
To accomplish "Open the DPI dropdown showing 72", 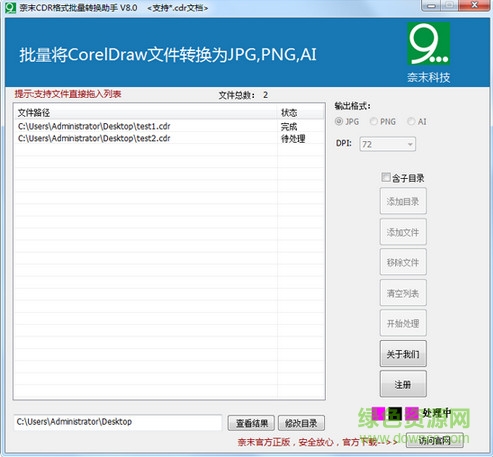I will [387, 144].
